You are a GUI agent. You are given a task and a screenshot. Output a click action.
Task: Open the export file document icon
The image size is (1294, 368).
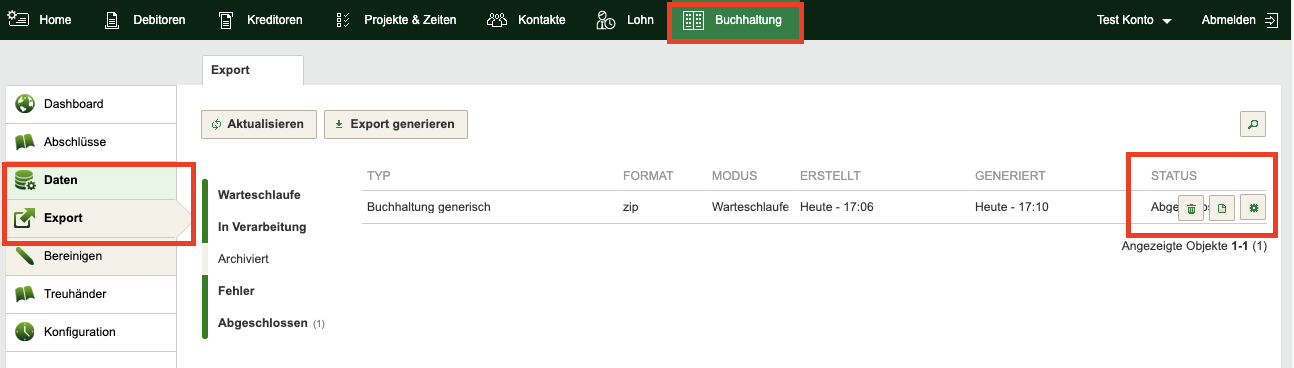click(x=1221, y=208)
